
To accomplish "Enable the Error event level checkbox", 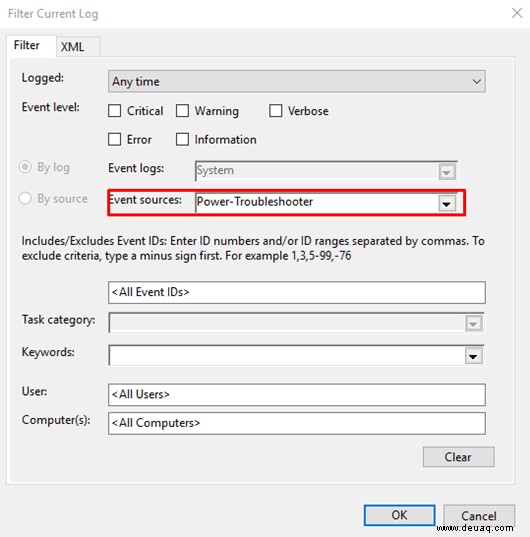I will point(114,139).
